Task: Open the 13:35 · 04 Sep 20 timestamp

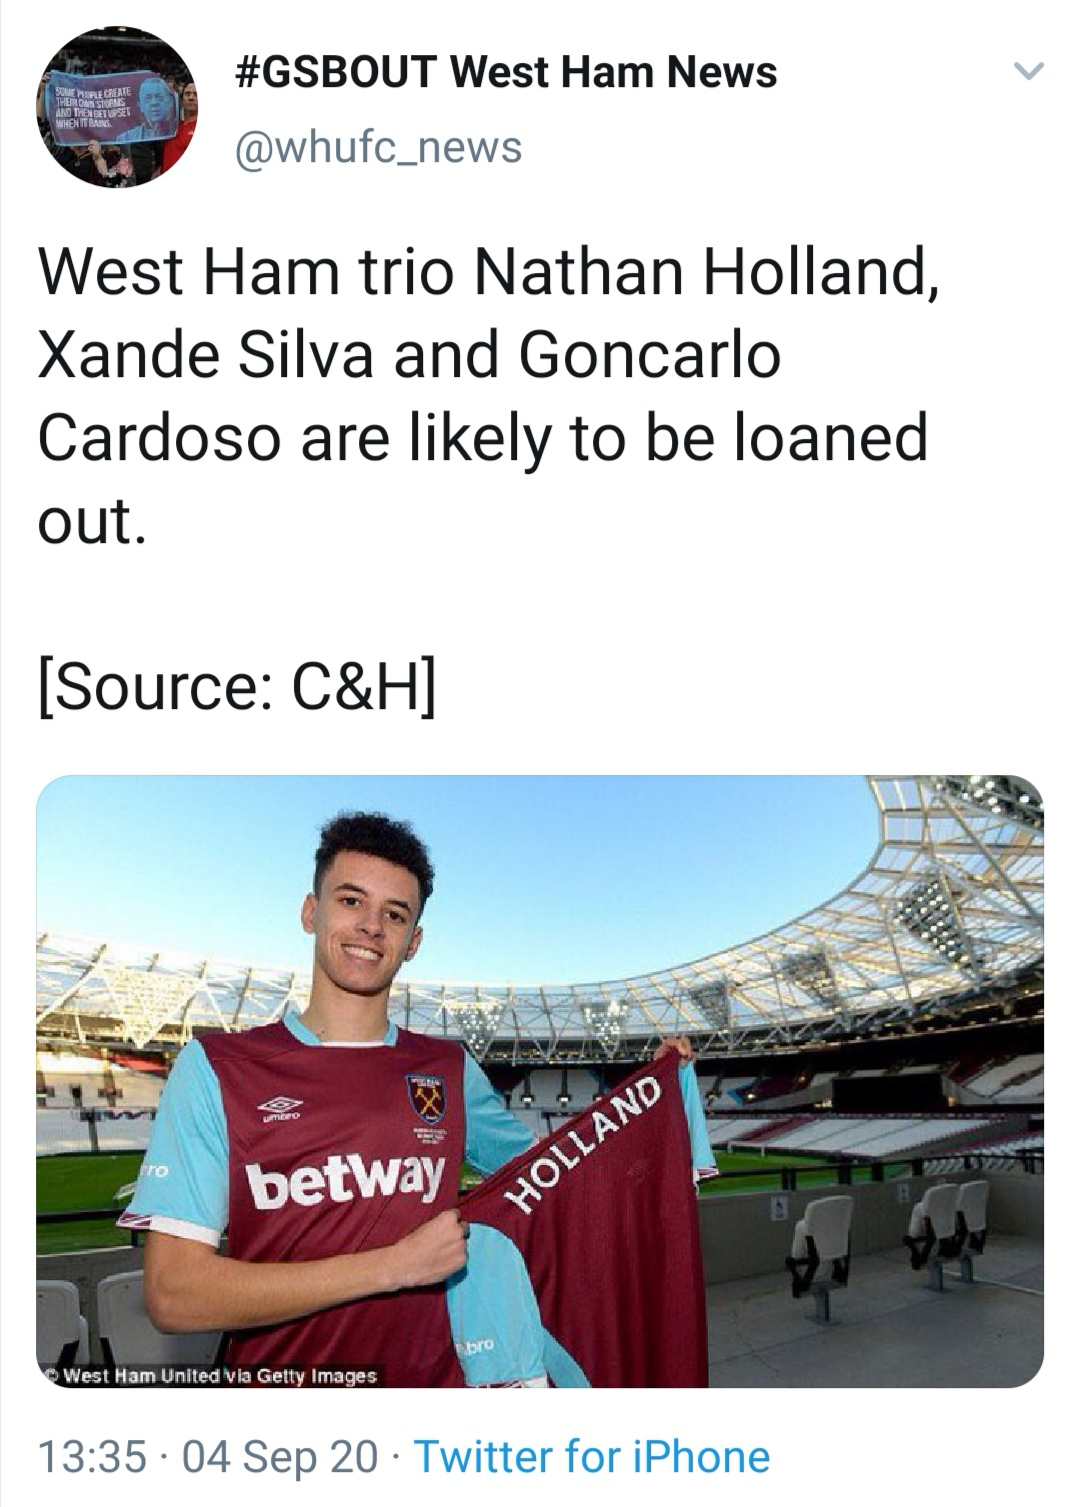Action: click(208, 1455)
